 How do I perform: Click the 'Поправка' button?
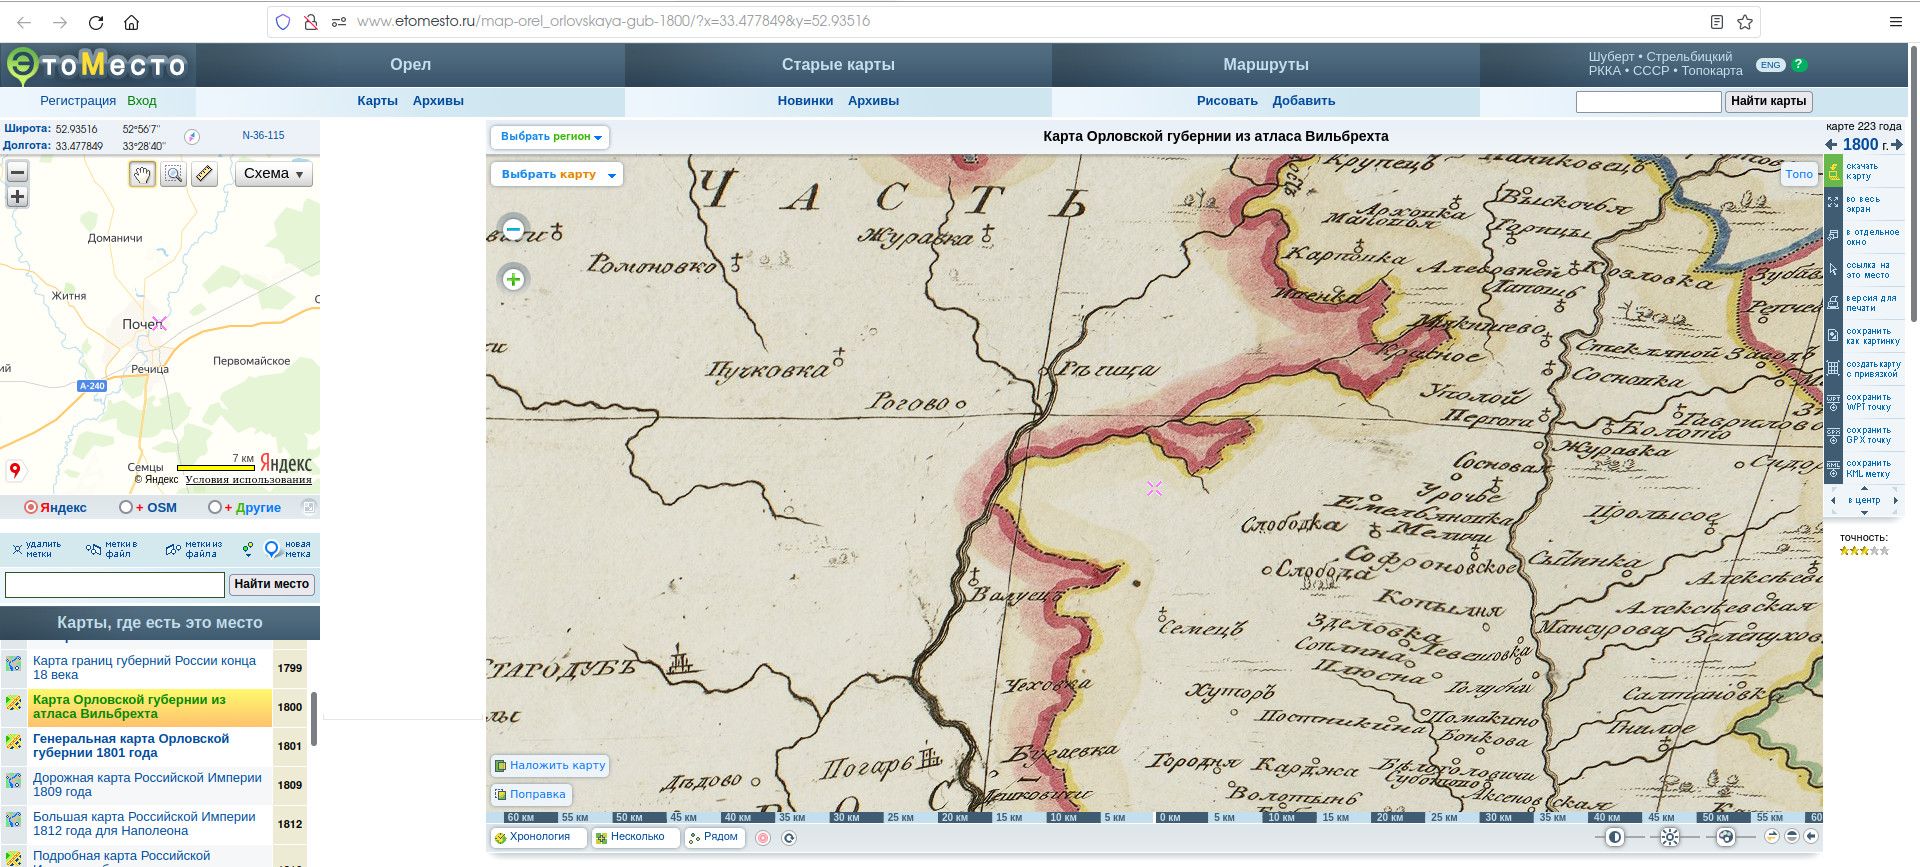pyautogui.click(x=530, y=795)
